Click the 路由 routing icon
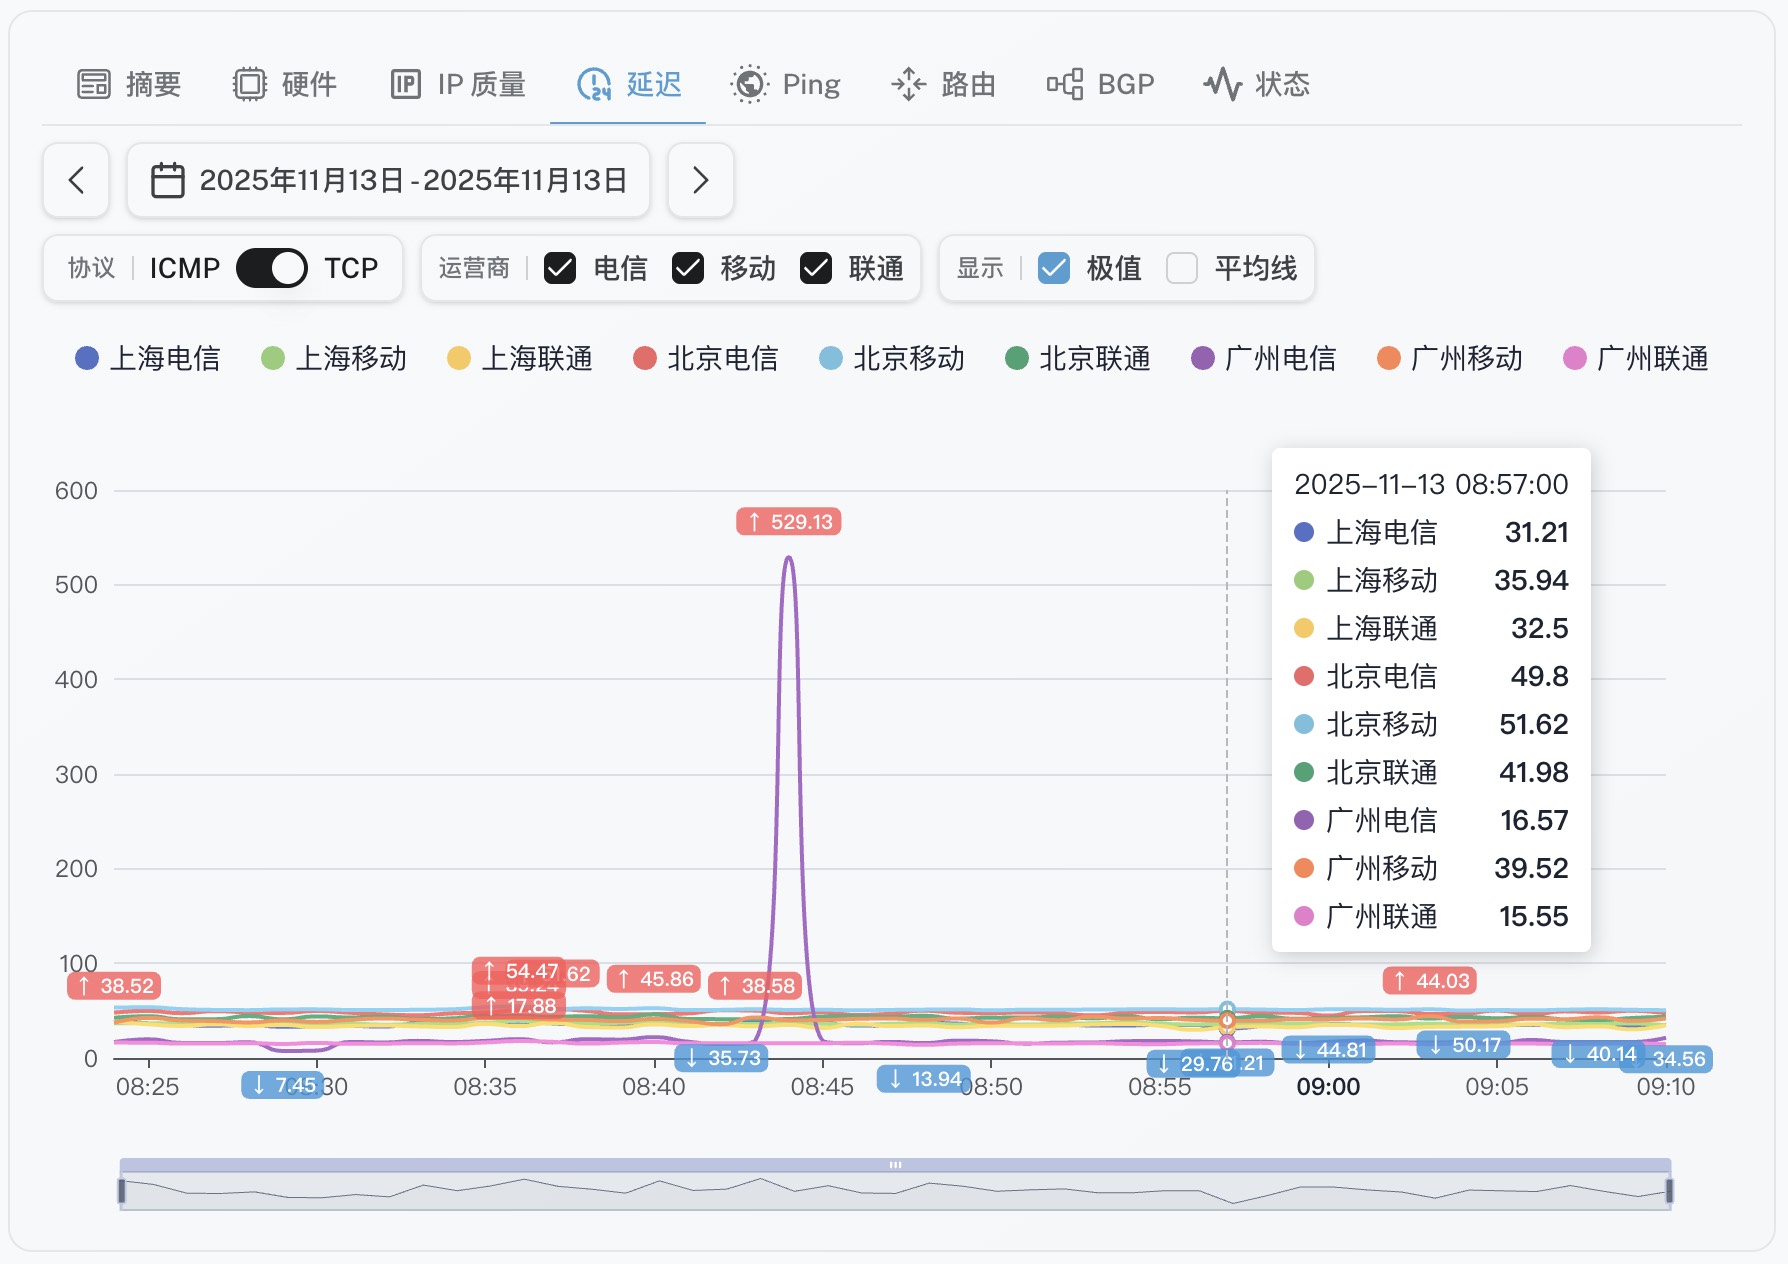This screenshot has width=1788, height=1264. (x=908, y=85)
